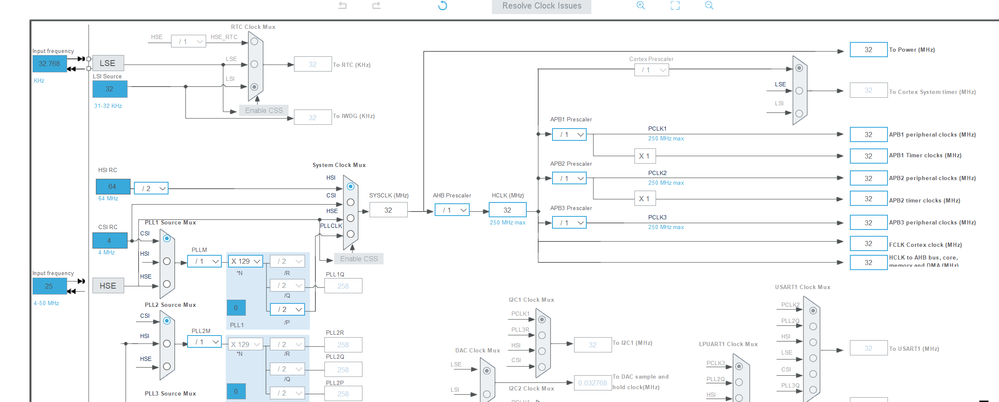Open APB2 Prescaler dropdown

point(569,178)
